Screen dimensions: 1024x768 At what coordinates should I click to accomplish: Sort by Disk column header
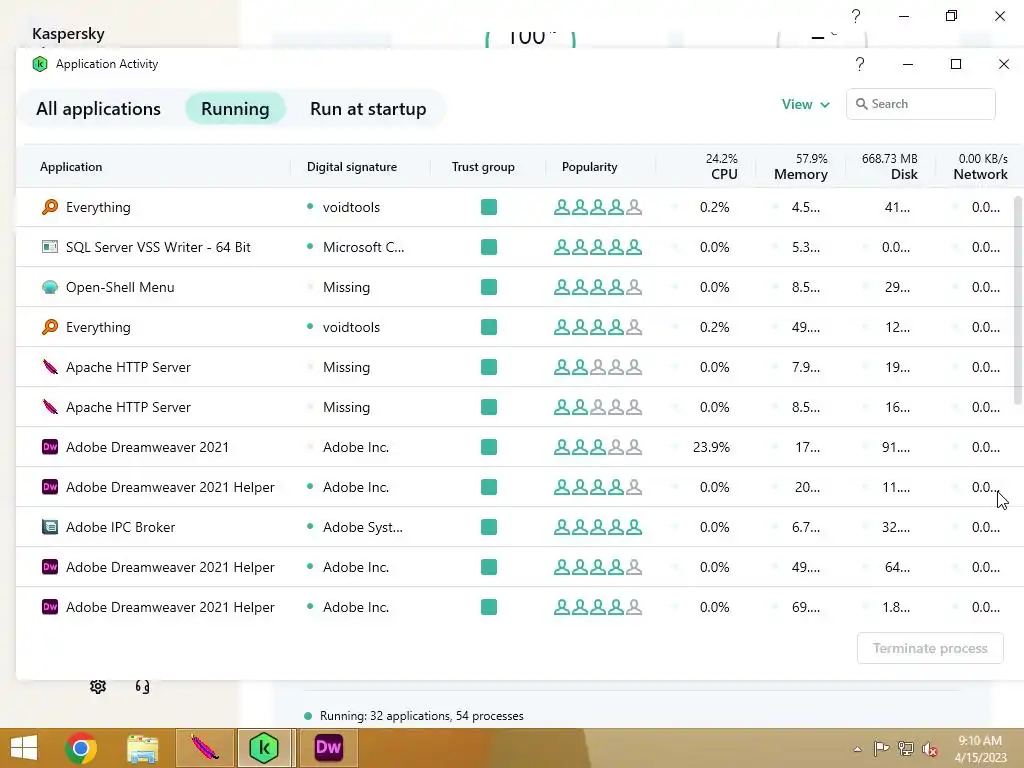[x=889, y=167]
